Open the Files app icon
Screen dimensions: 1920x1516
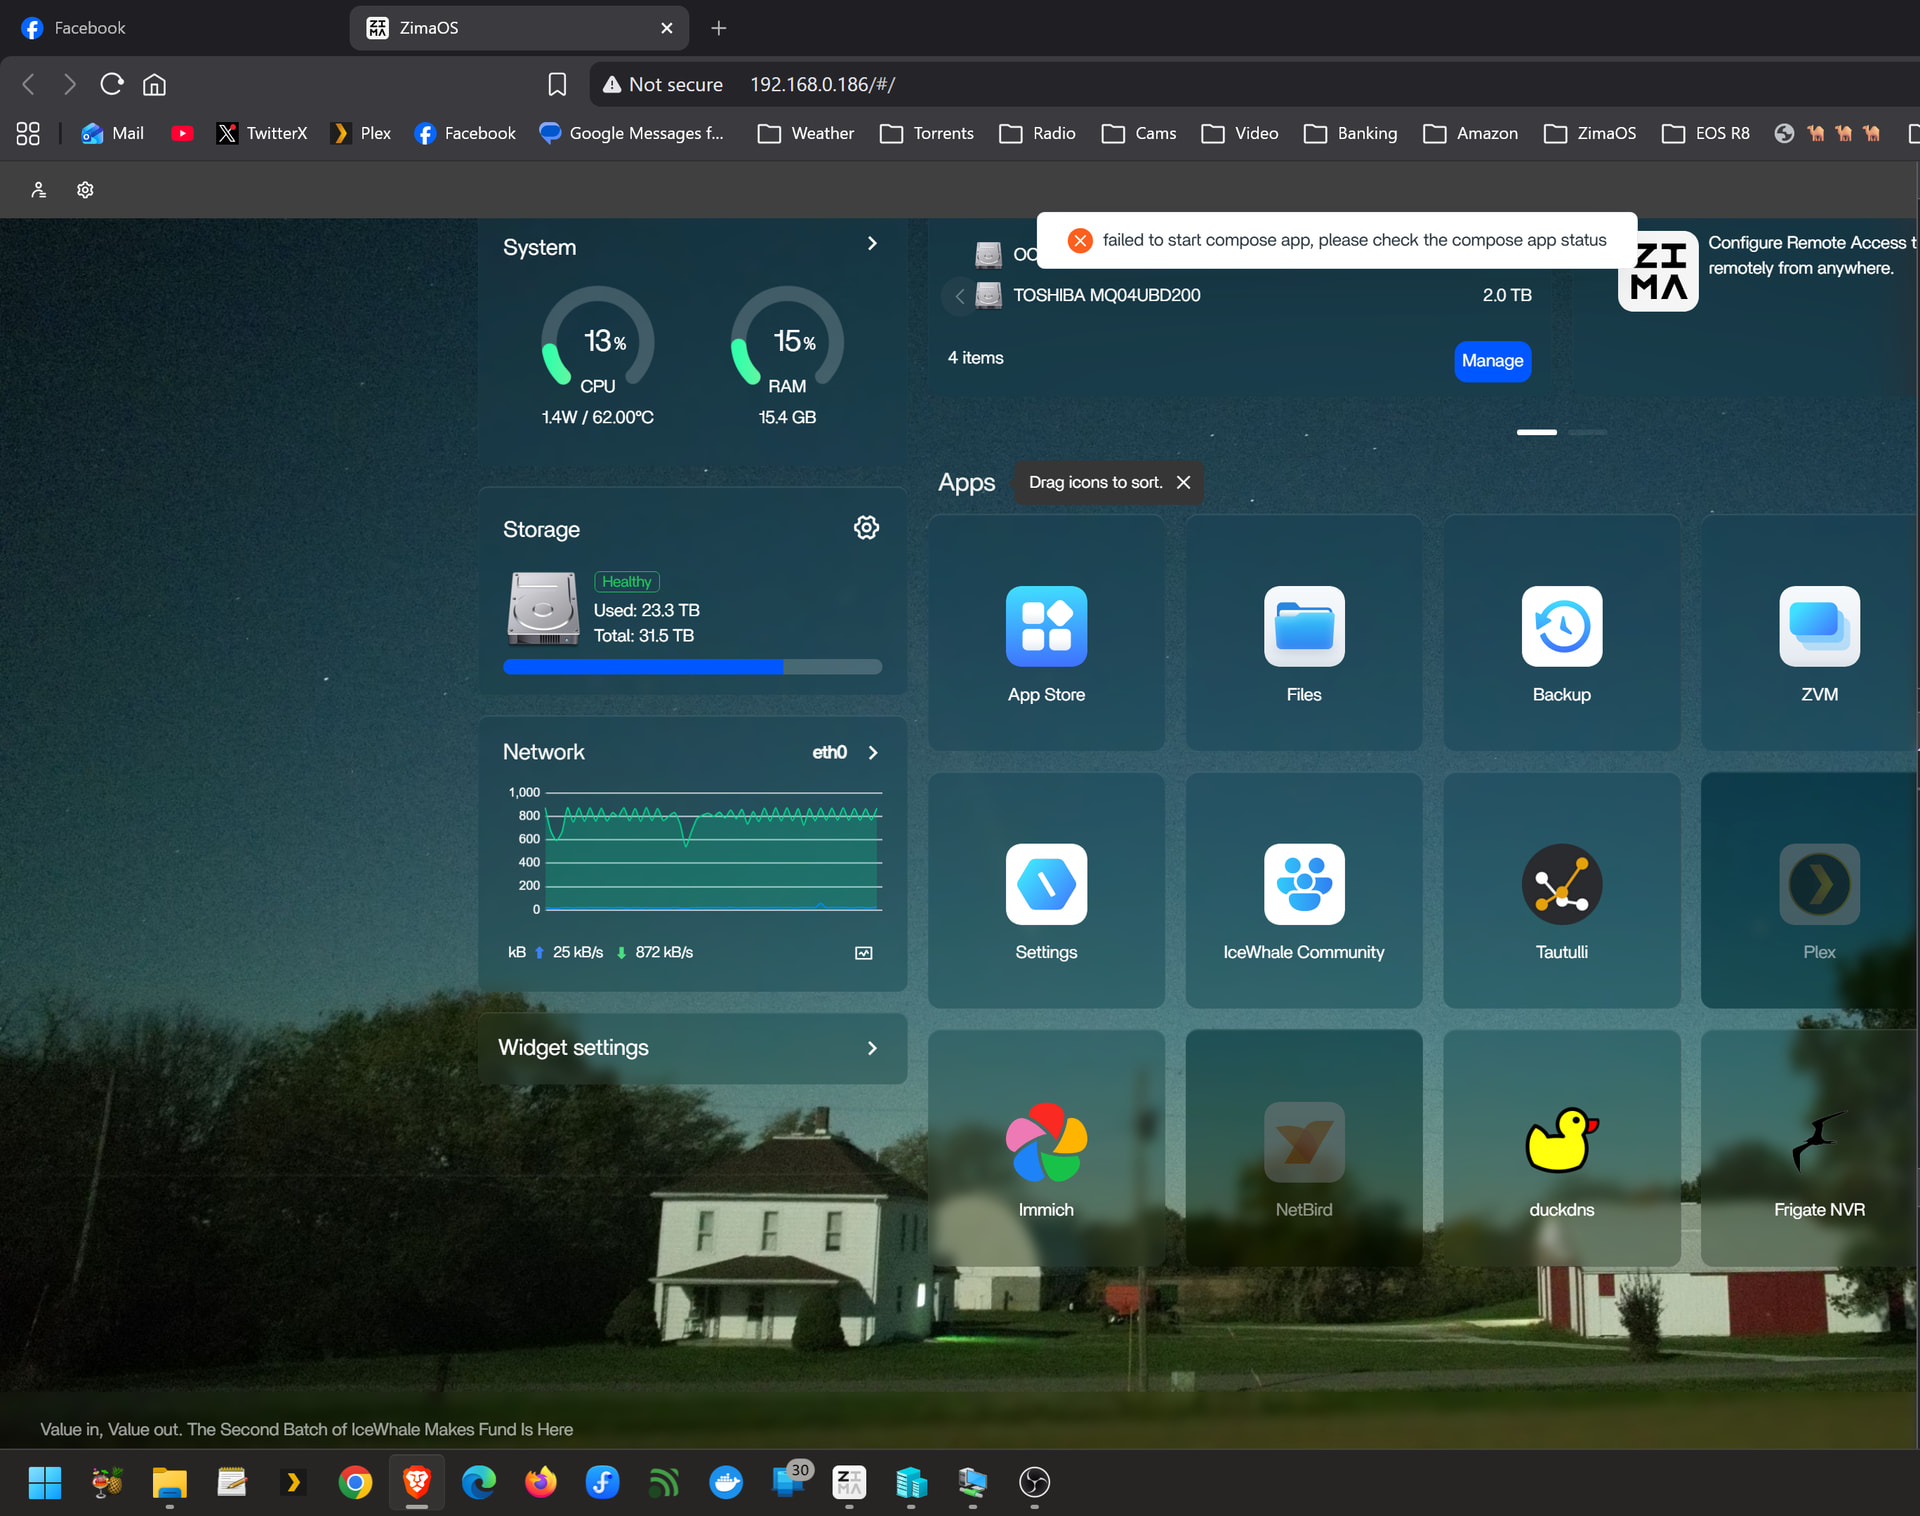click(x=1303, y=627)
